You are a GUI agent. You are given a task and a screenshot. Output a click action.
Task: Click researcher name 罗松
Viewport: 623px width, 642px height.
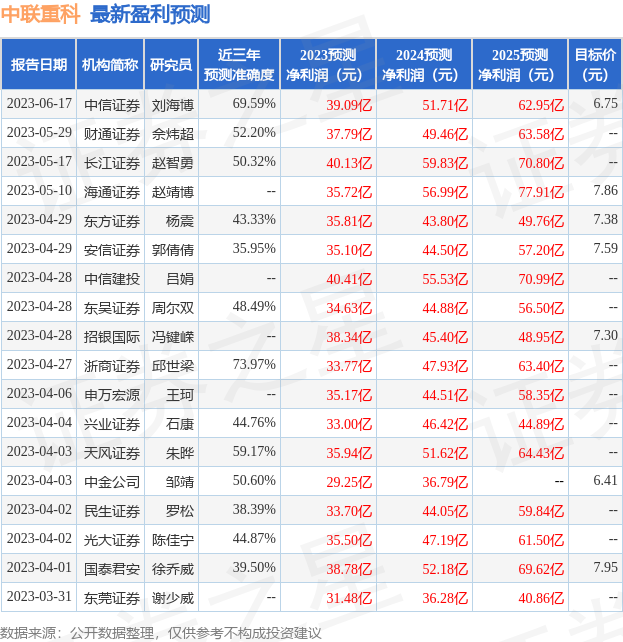(x=180, y=511)
